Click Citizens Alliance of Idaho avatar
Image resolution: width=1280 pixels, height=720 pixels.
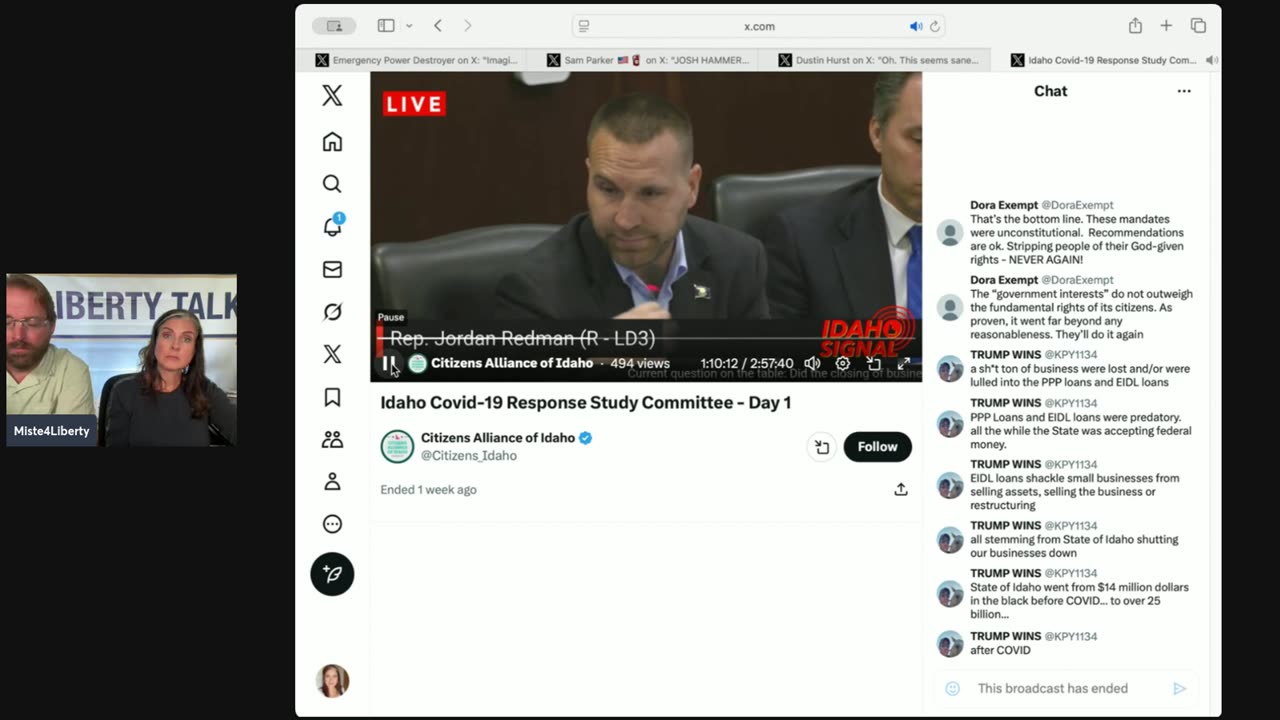(397, 447)
